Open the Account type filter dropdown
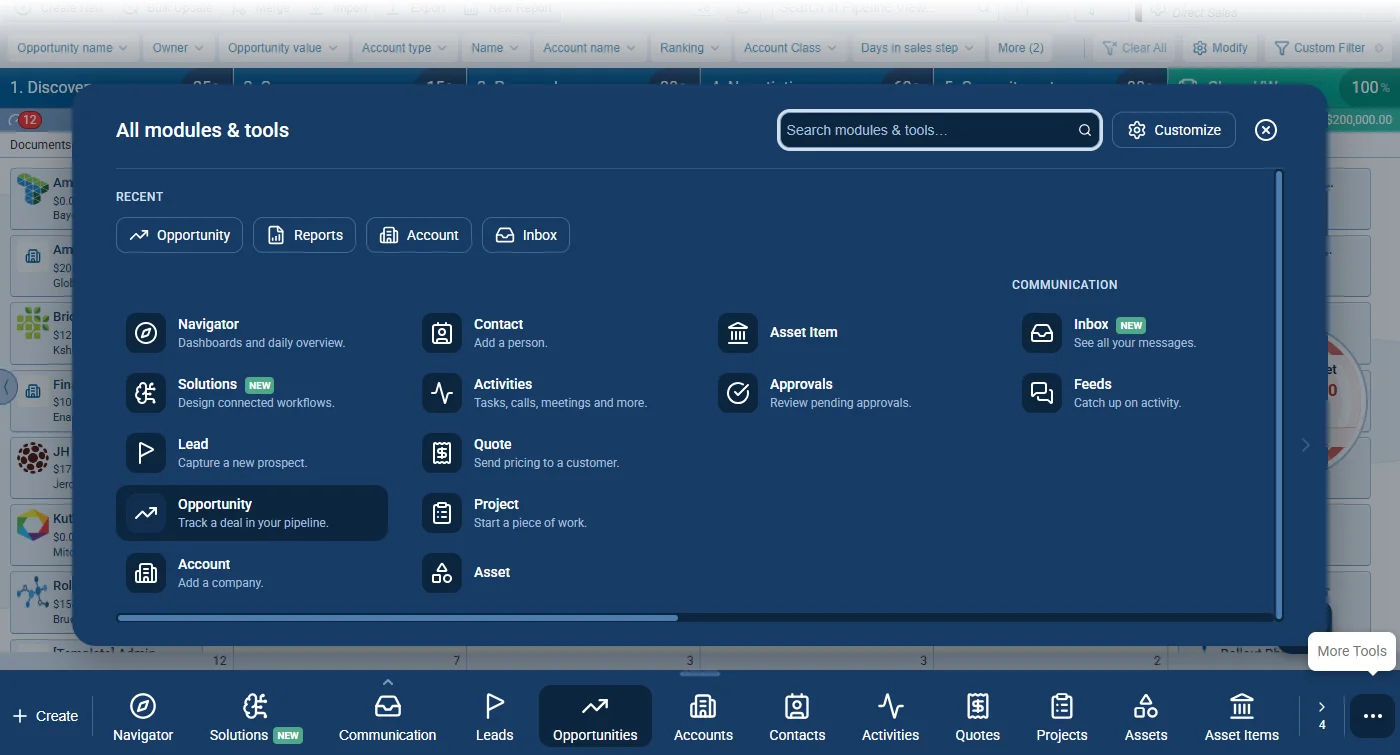The width and height of the screenshot is (1400, 755). [x=405, y=48]
